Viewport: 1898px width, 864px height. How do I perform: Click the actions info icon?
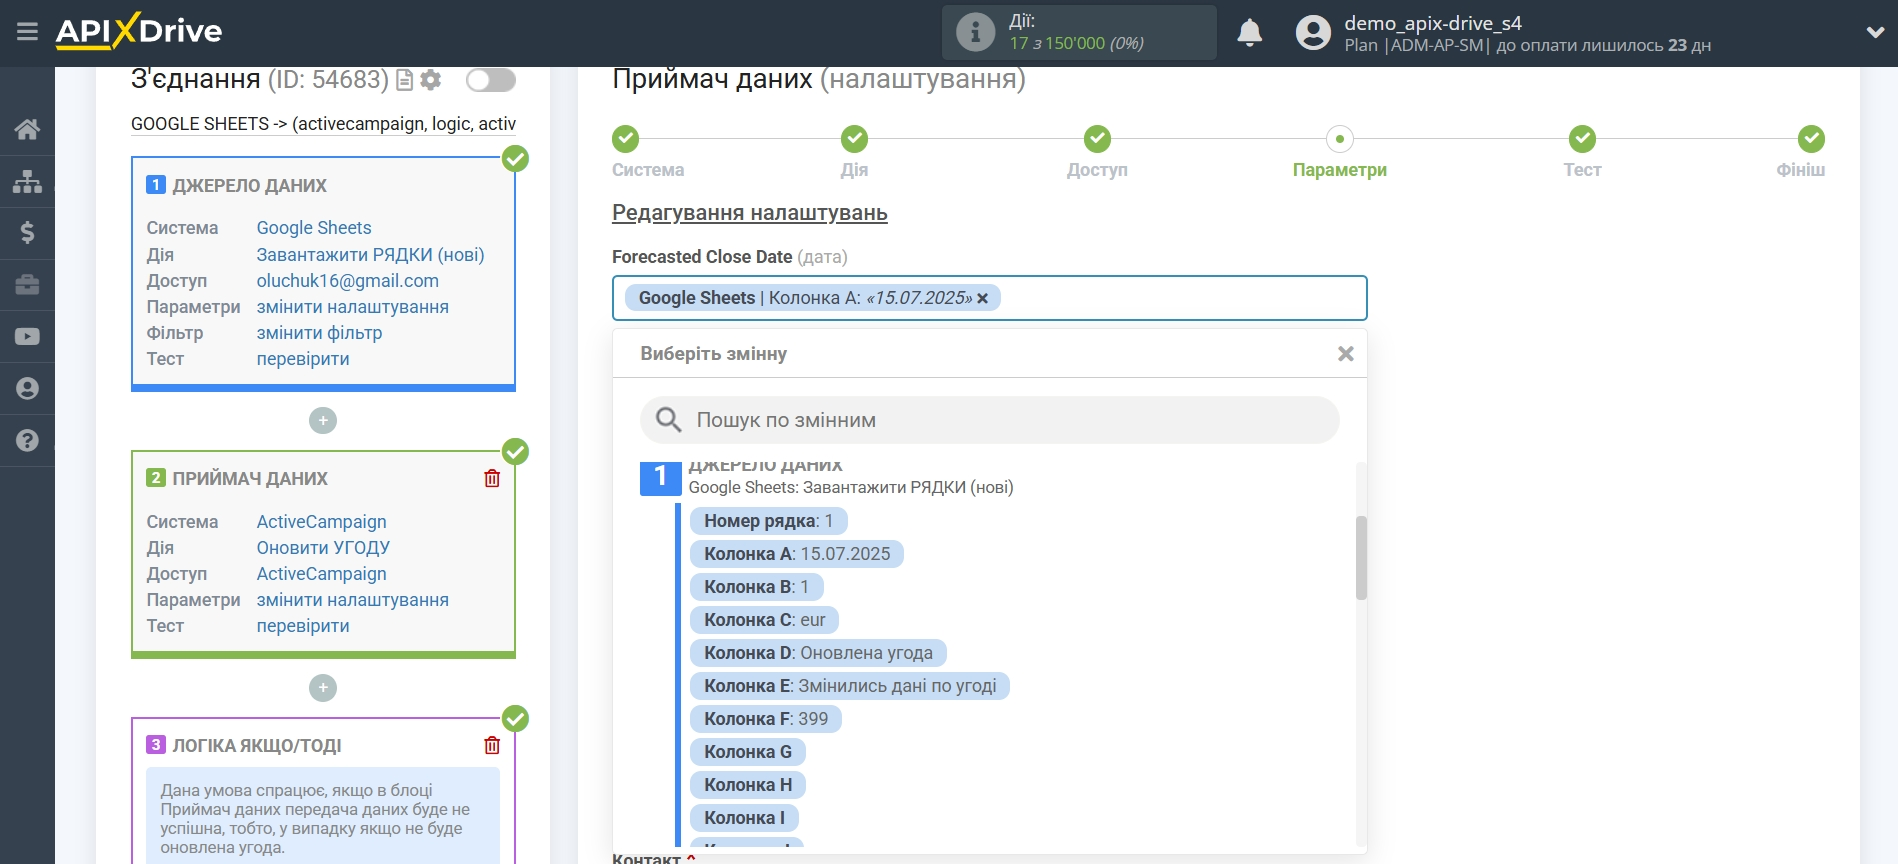click(x=975, y=32)
